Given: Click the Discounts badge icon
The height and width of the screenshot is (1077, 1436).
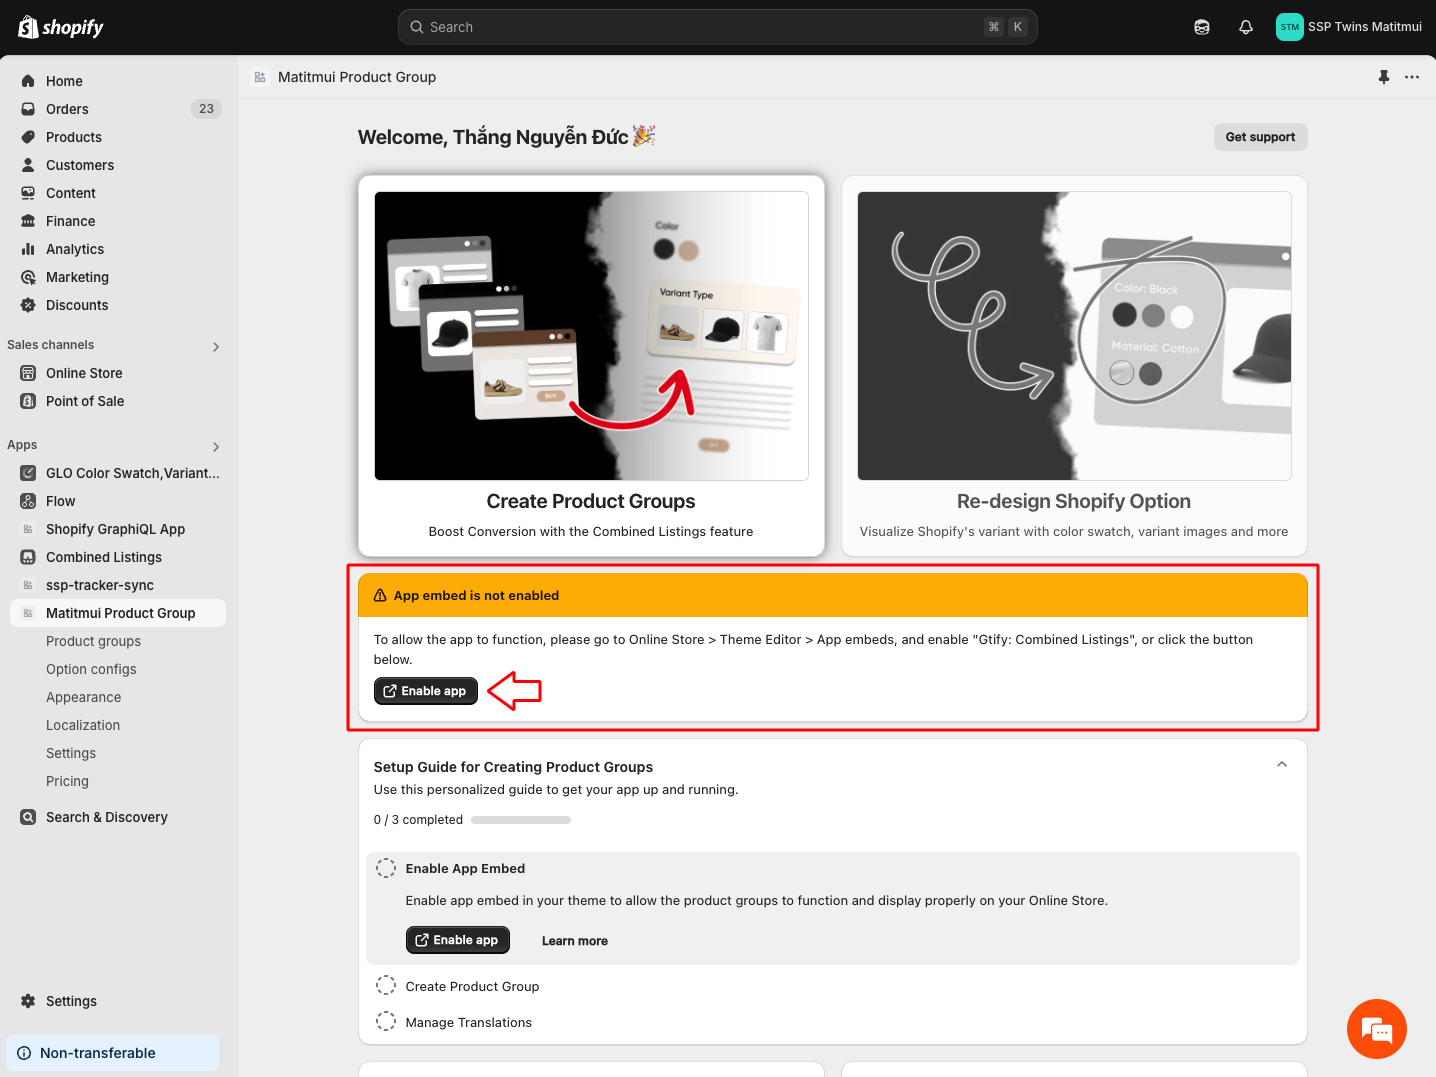Looking at the screenshot, I should click(28, 305).
